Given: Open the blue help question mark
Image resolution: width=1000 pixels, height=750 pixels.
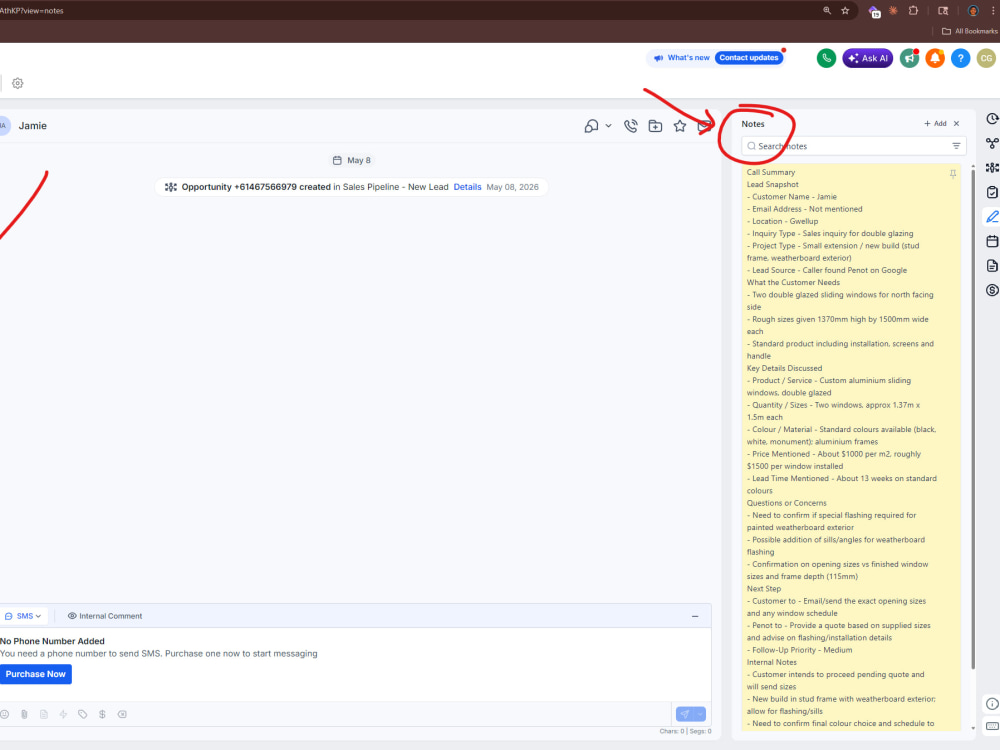Looking at the screenshot, I should [960, 58].
